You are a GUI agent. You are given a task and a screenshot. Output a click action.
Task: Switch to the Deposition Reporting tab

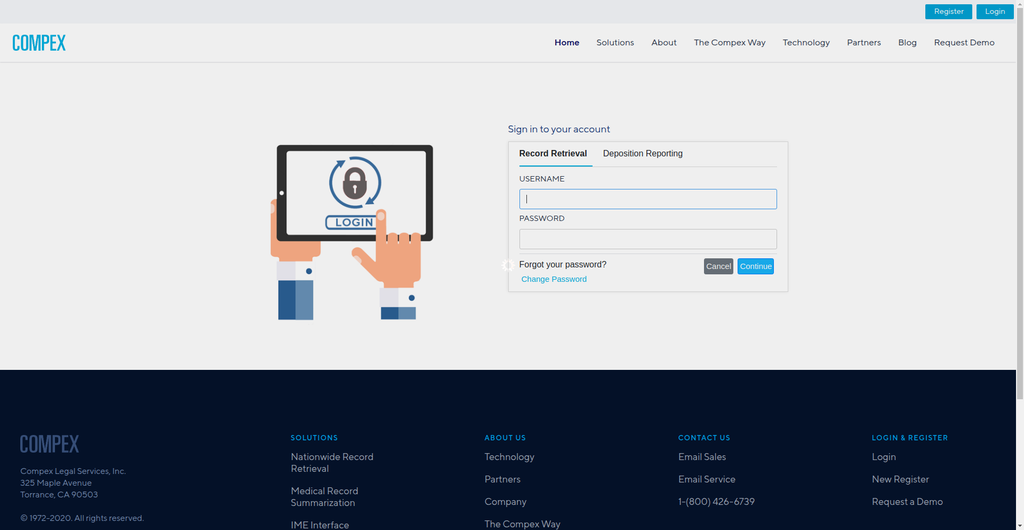643,154
